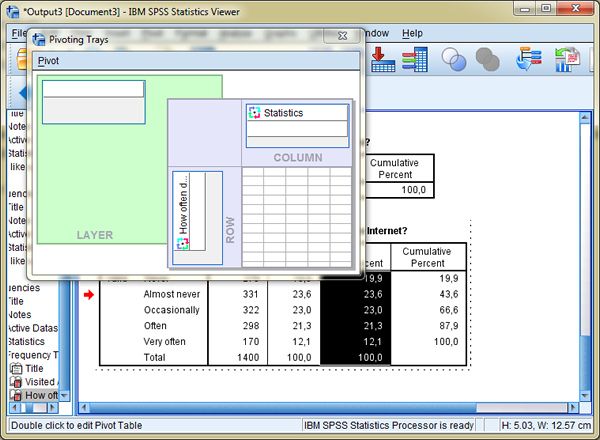
Task: Click the 'Total' row label
Action: click(x=155, y=357)
